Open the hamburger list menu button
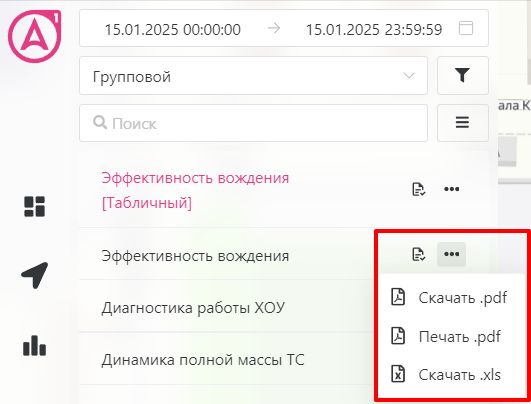 (x=463, y=123)
